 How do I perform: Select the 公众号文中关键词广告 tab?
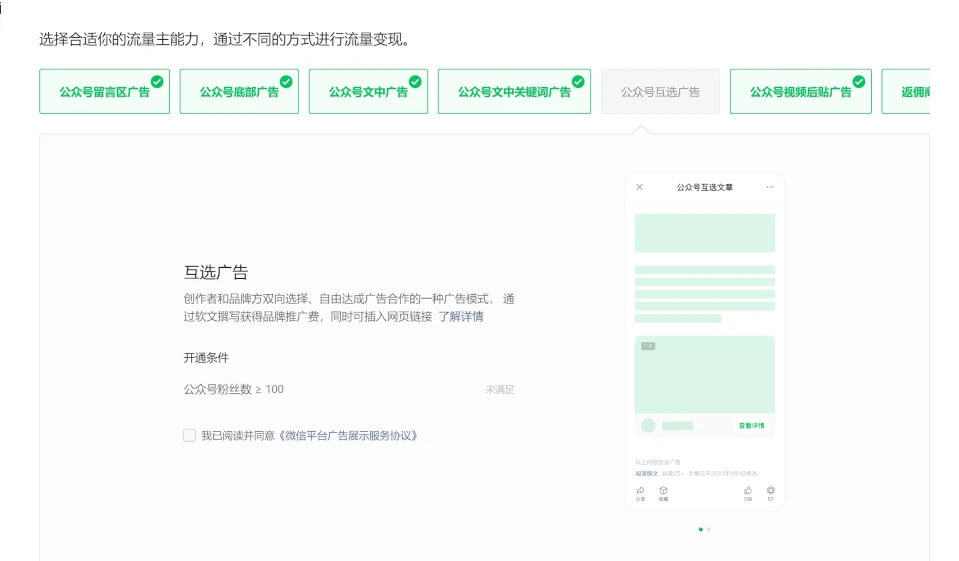[x=514, y=92]
